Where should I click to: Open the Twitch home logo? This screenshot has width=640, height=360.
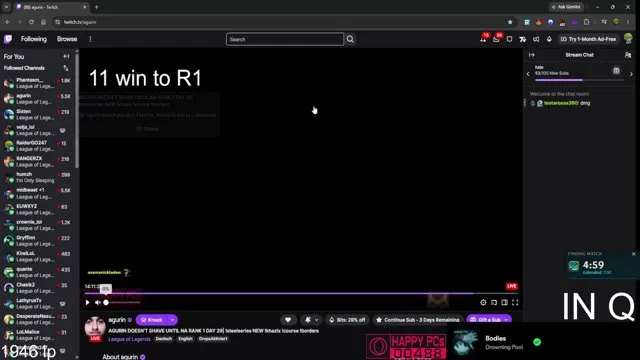click(x=8, y=39)
